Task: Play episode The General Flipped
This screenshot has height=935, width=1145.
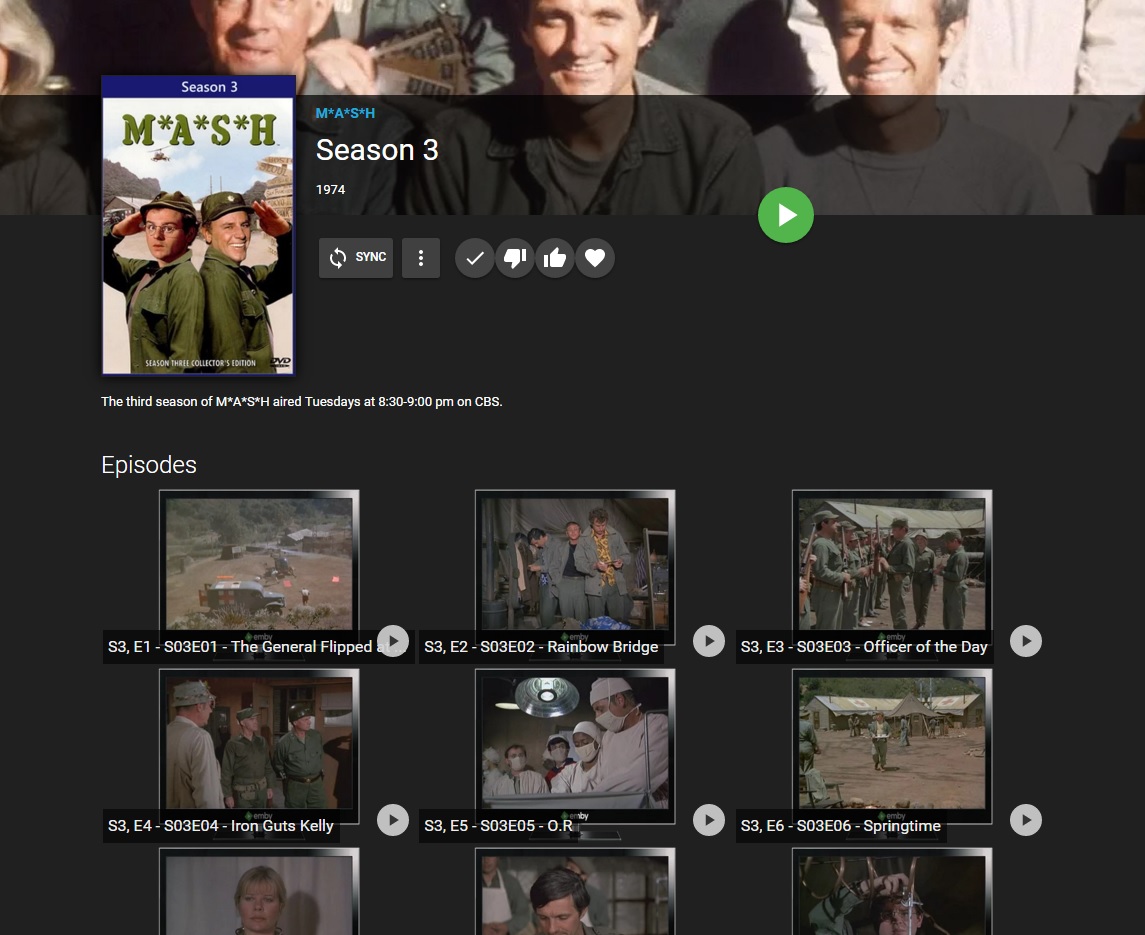Action: [x=393, y=641]
